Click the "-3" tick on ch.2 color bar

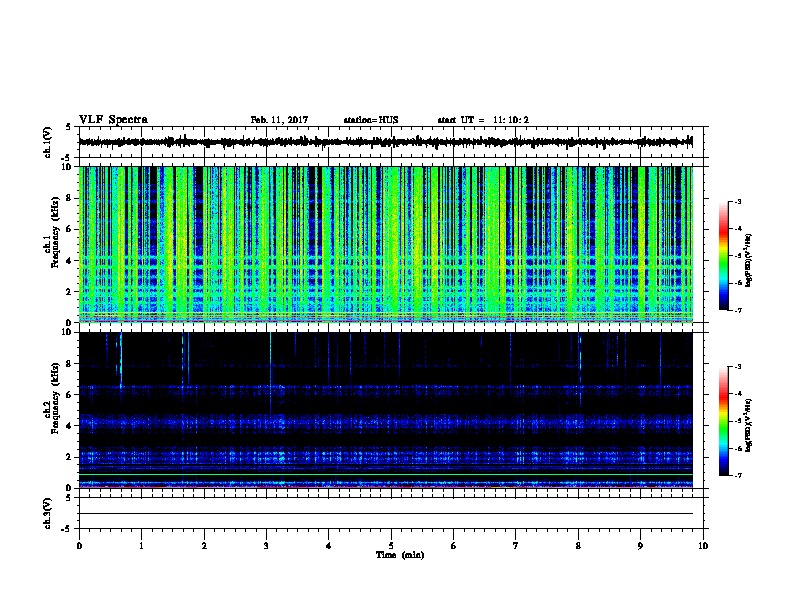738,367
